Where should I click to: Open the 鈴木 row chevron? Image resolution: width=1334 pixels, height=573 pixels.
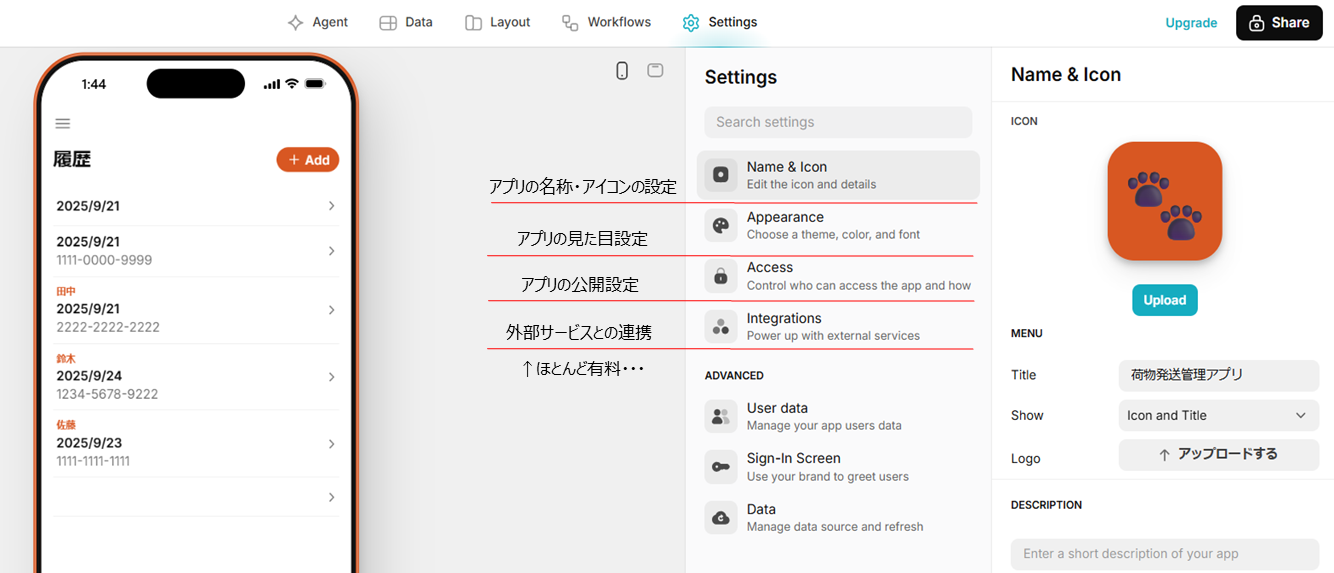(x=331, y=377)
